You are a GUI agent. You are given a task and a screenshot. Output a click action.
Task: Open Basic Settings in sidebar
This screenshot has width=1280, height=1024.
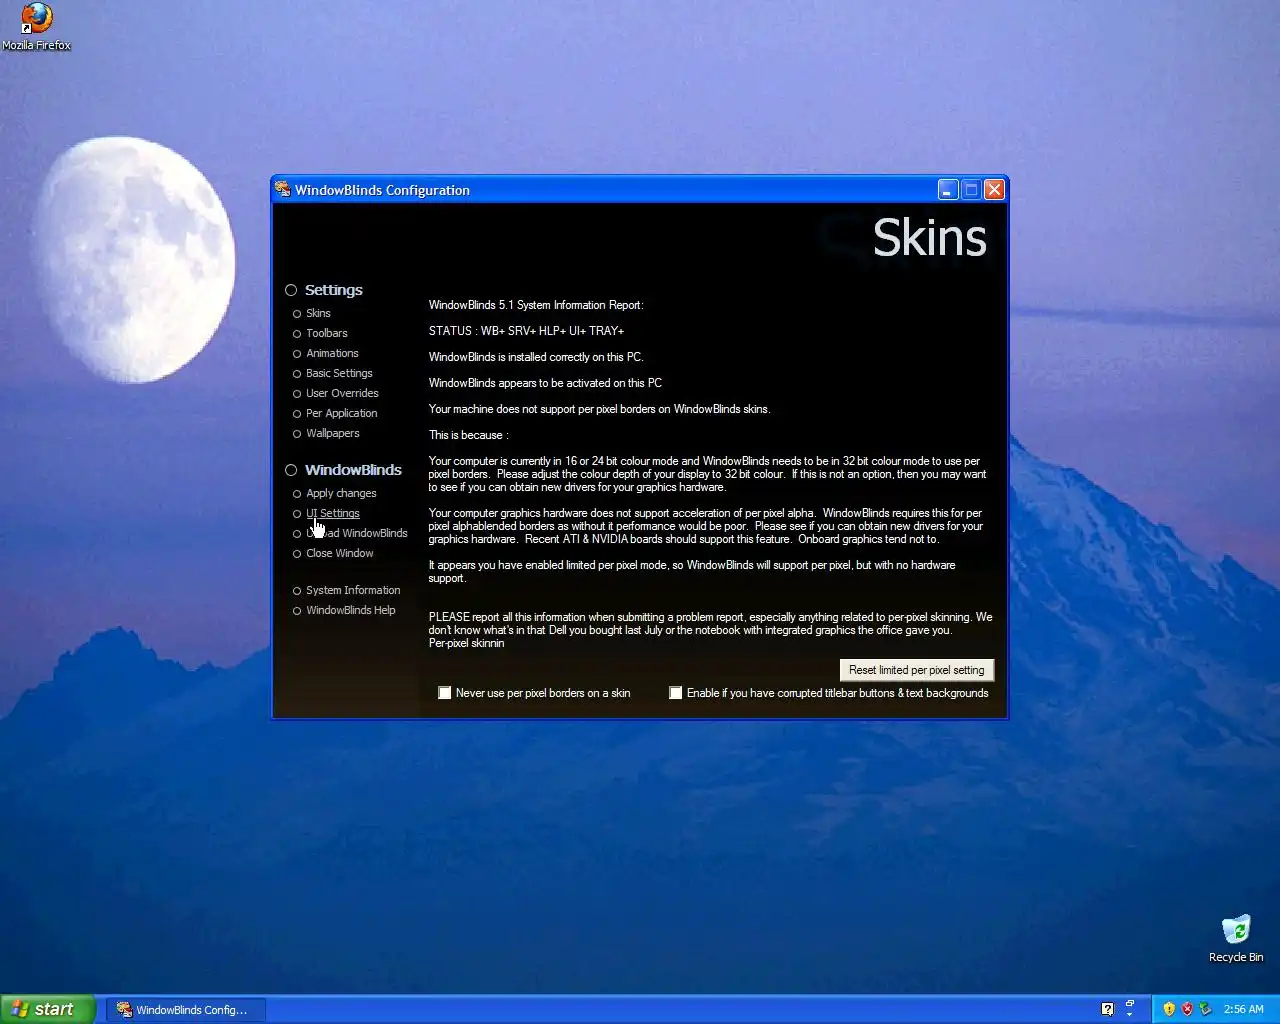point(339,373)
